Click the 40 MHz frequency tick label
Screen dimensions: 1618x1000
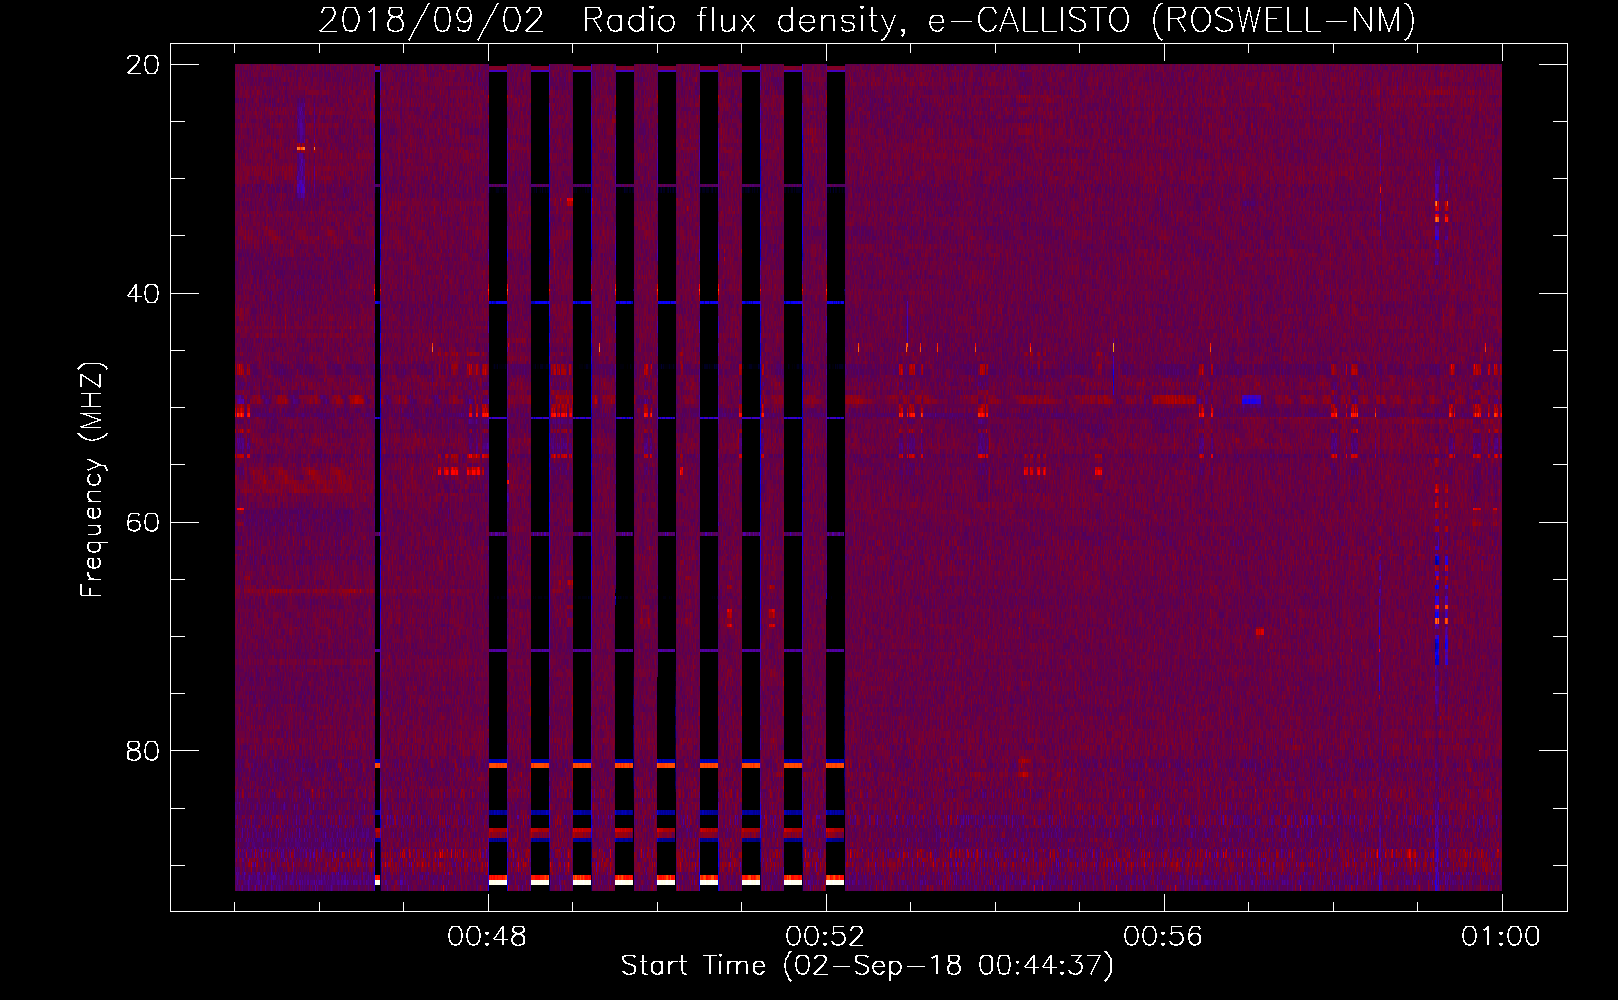point(143,294)
